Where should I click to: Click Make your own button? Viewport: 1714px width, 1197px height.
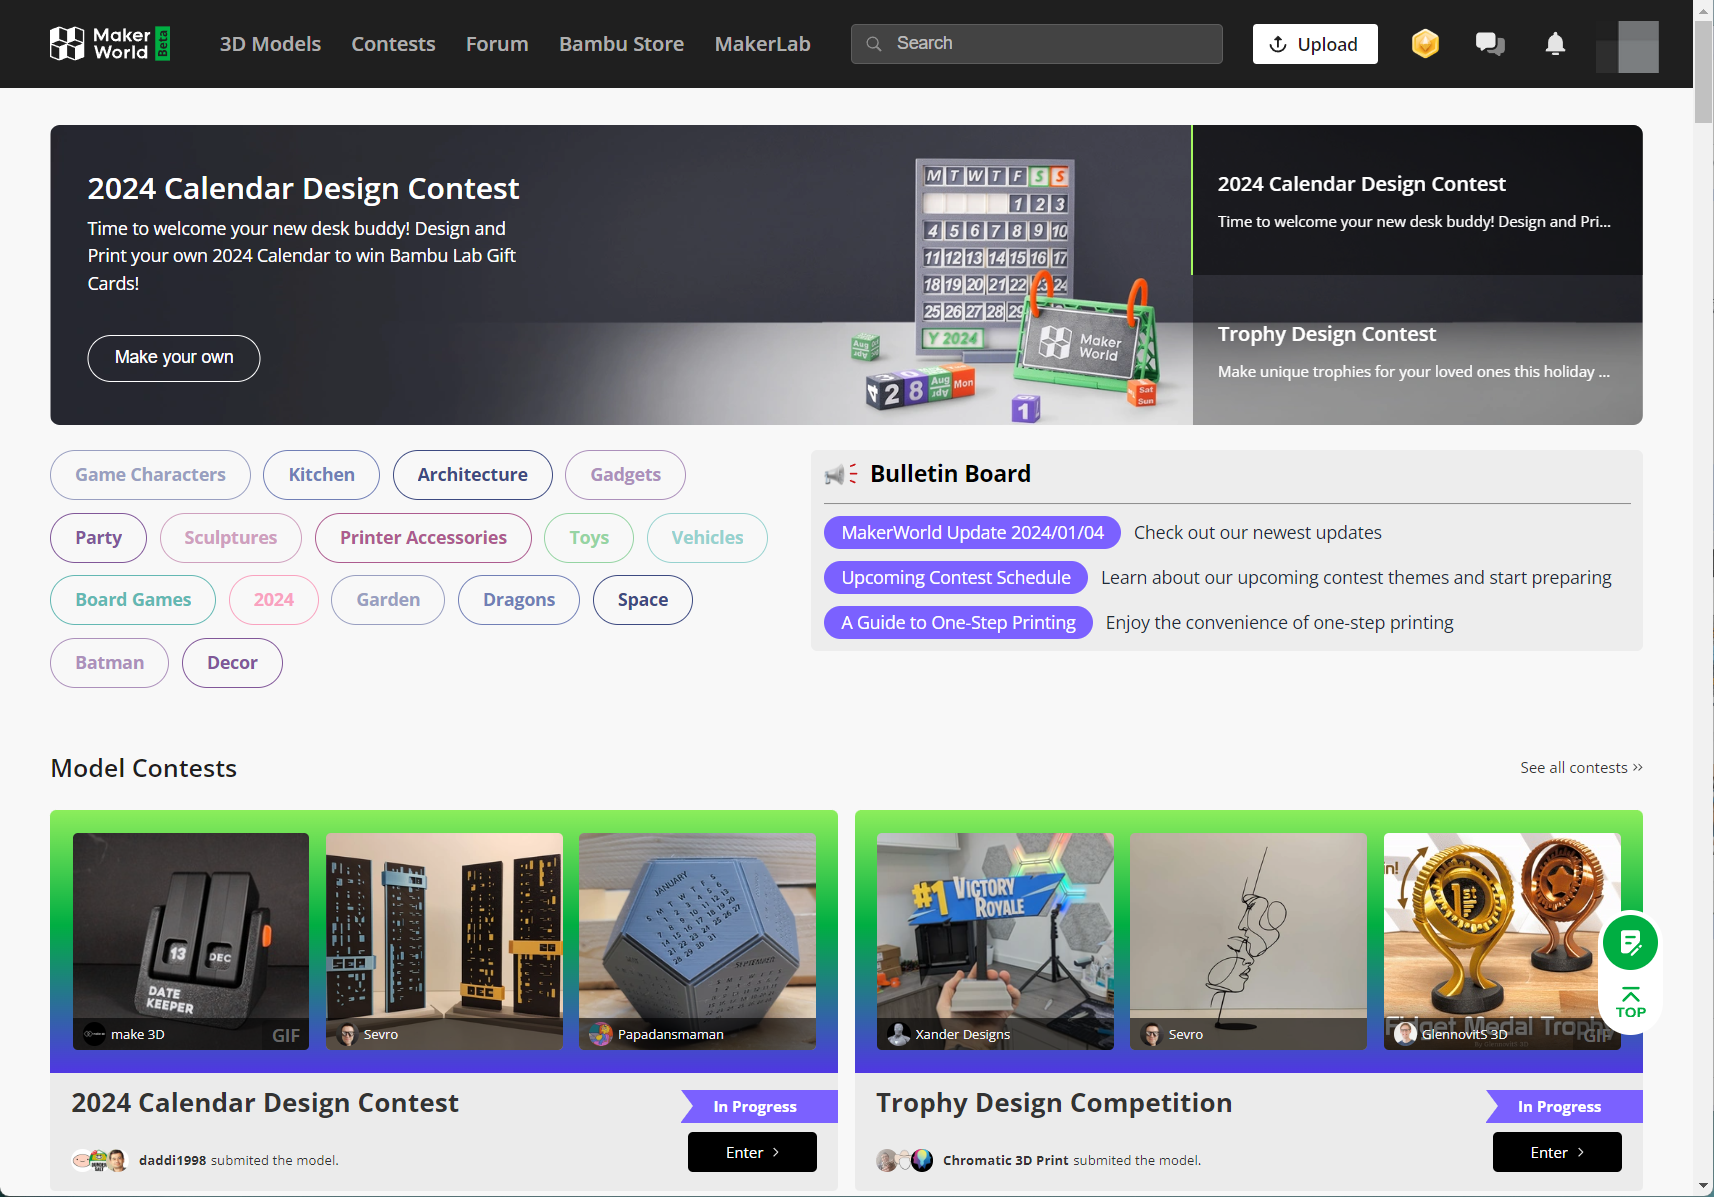coord(174,358)
